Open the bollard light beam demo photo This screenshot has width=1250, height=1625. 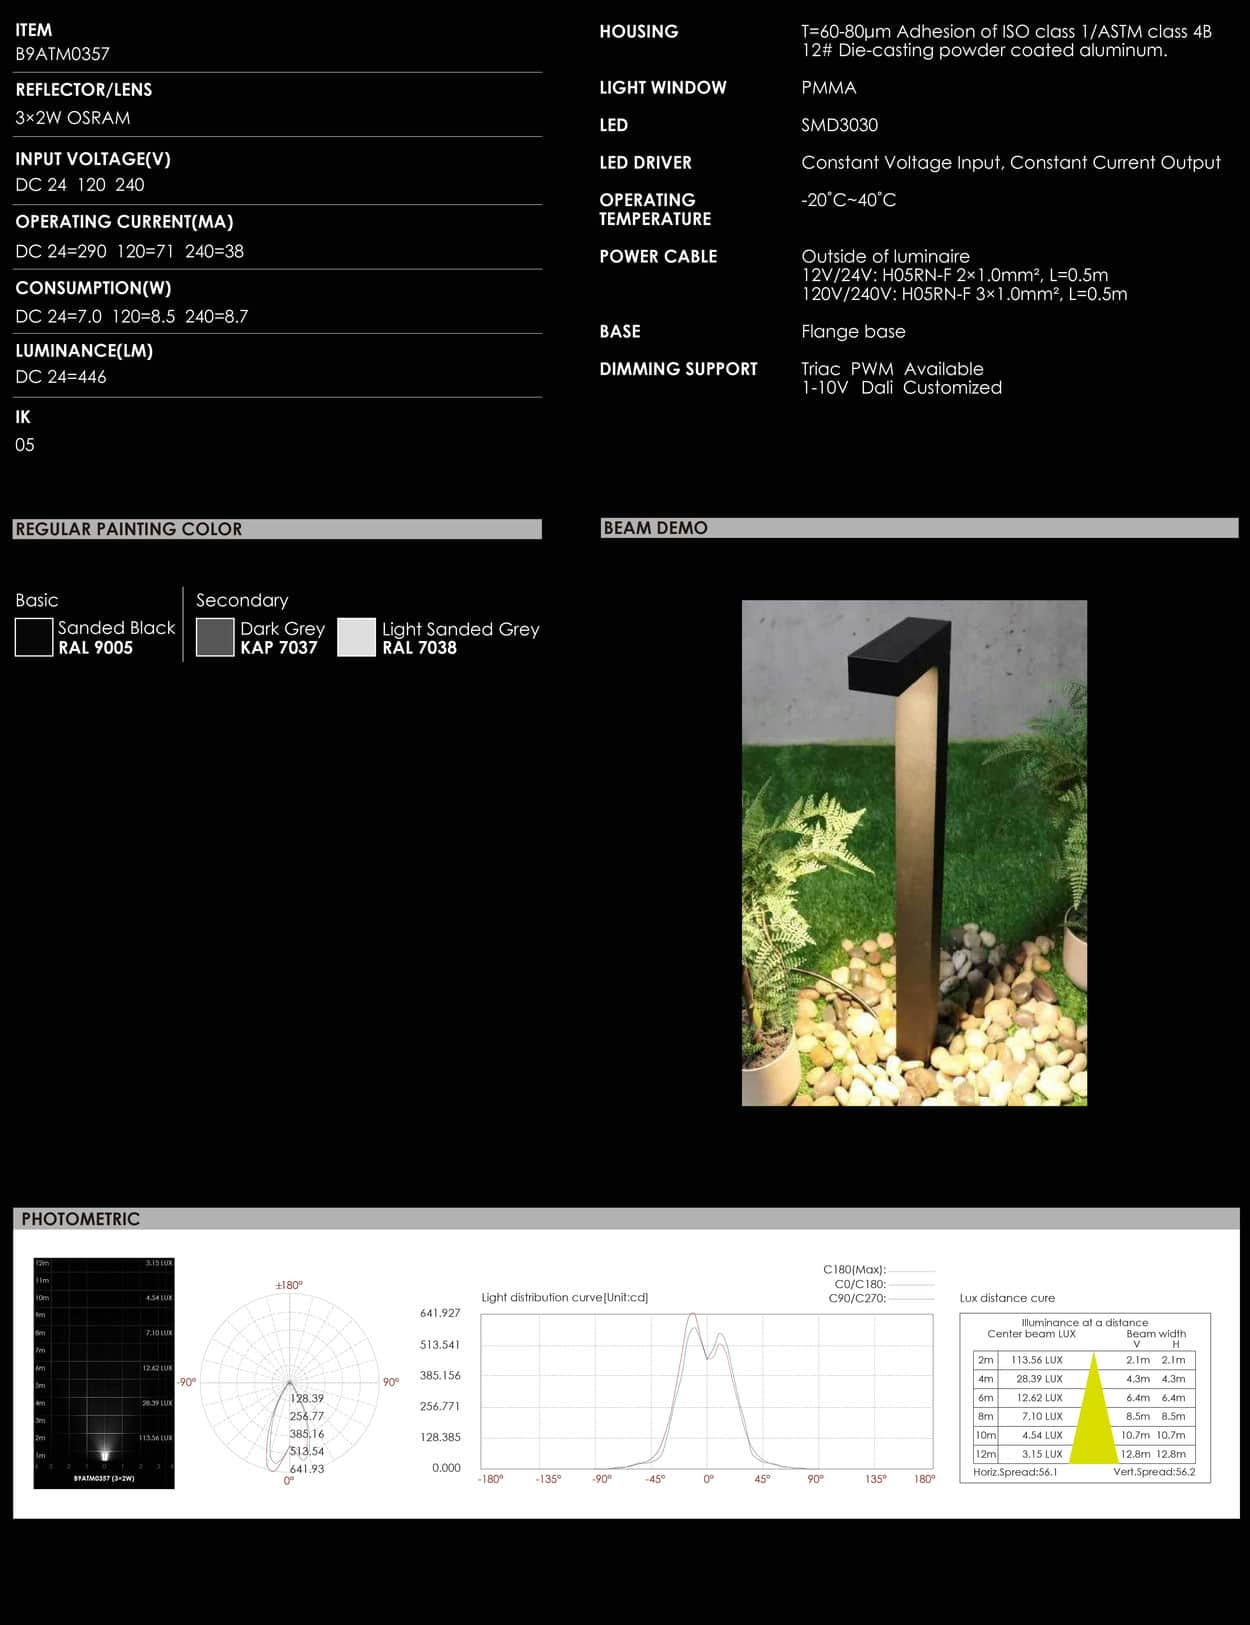913,852
